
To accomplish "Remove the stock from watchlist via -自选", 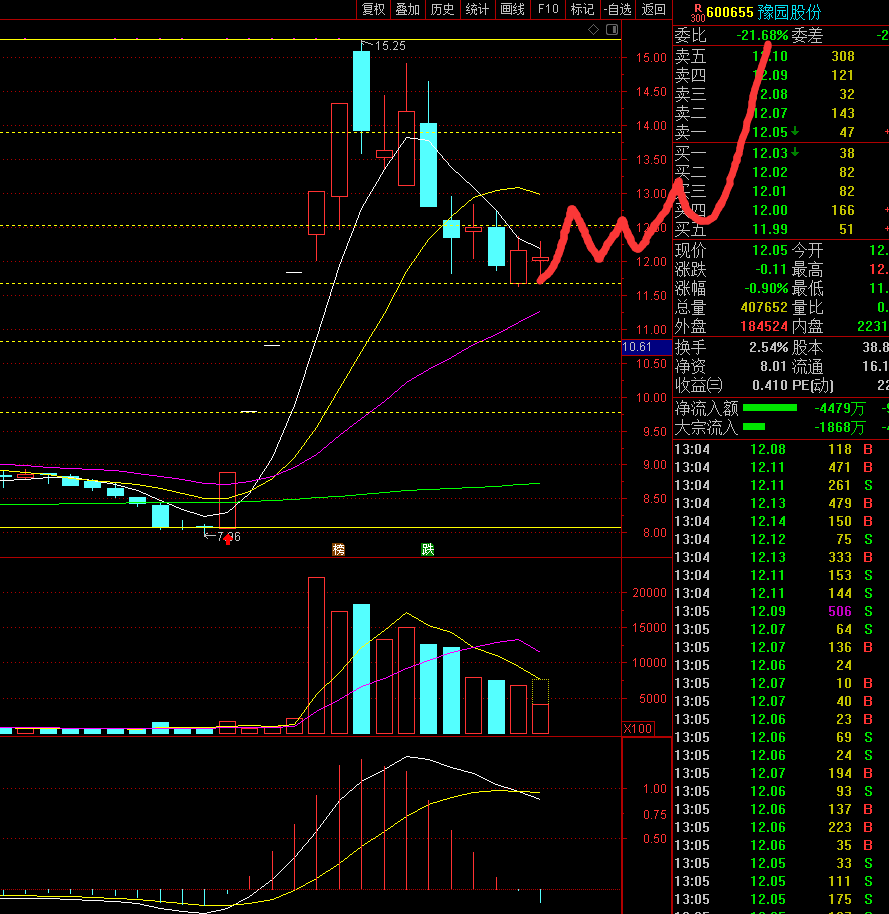I will (x=618, y=9).
